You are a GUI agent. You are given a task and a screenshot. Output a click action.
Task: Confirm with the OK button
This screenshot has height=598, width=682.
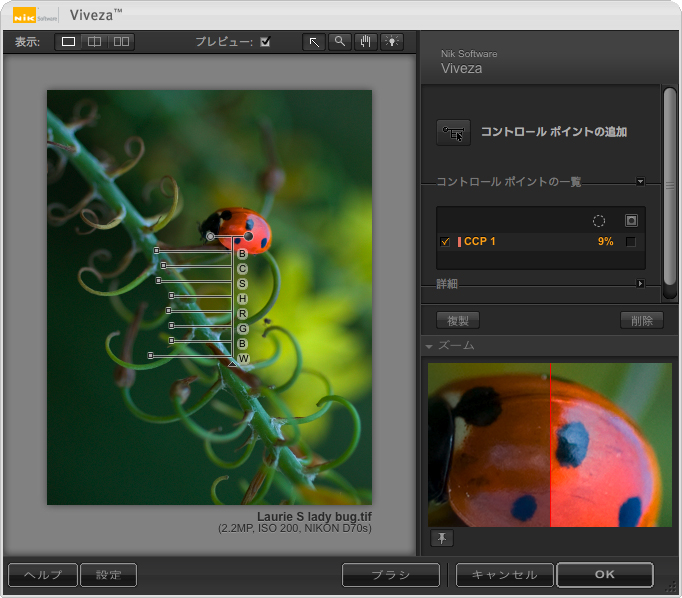point(605,575)
